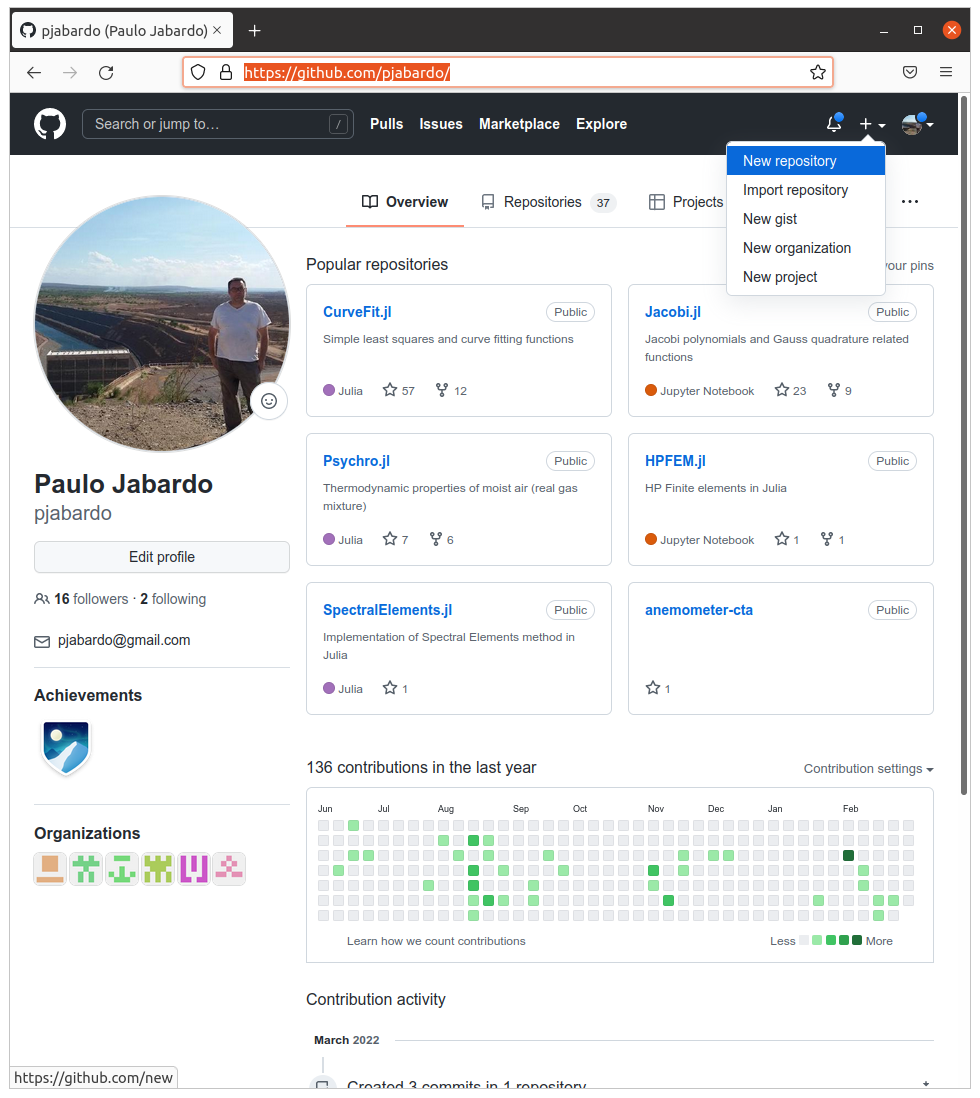Click the pjabardo@gmail.com email link
Screen dimensions: 980x1098
tap(124, 641)
